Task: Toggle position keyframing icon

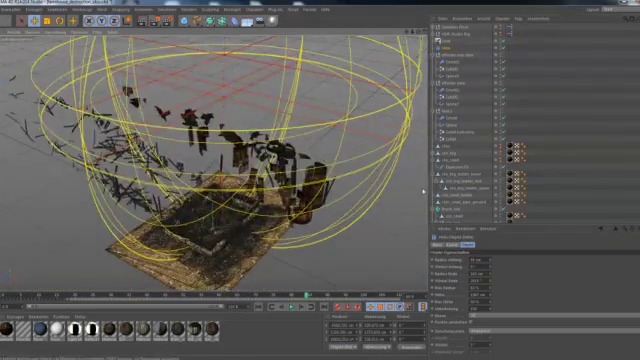Action: coord(370,307)
